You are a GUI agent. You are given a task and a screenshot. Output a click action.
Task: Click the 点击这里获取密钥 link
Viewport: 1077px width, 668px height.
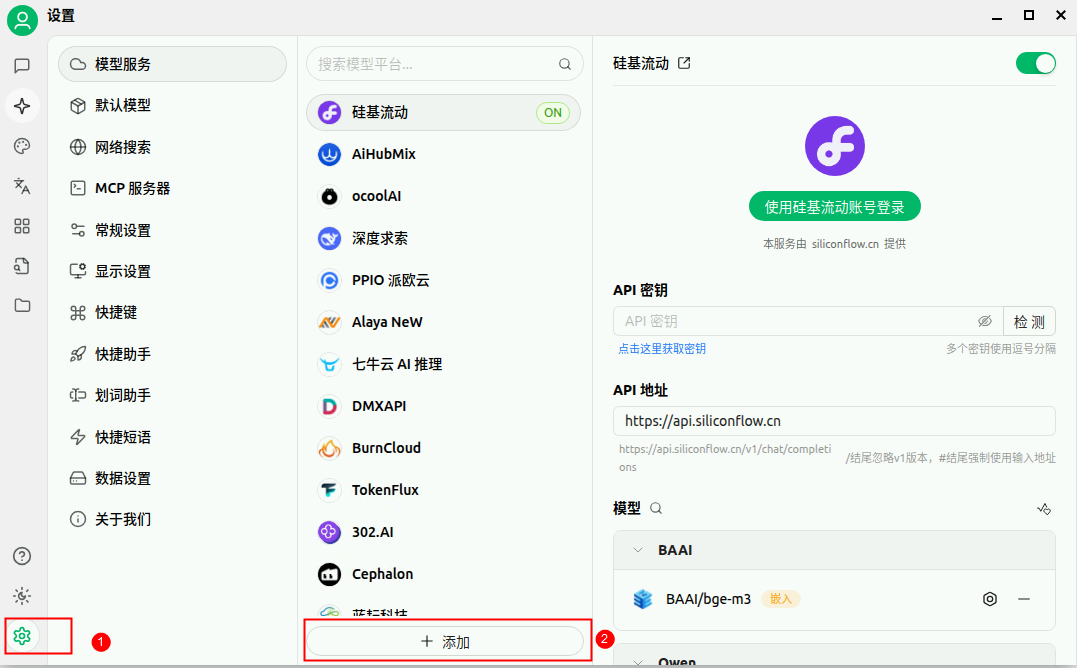tap(662, 349)
